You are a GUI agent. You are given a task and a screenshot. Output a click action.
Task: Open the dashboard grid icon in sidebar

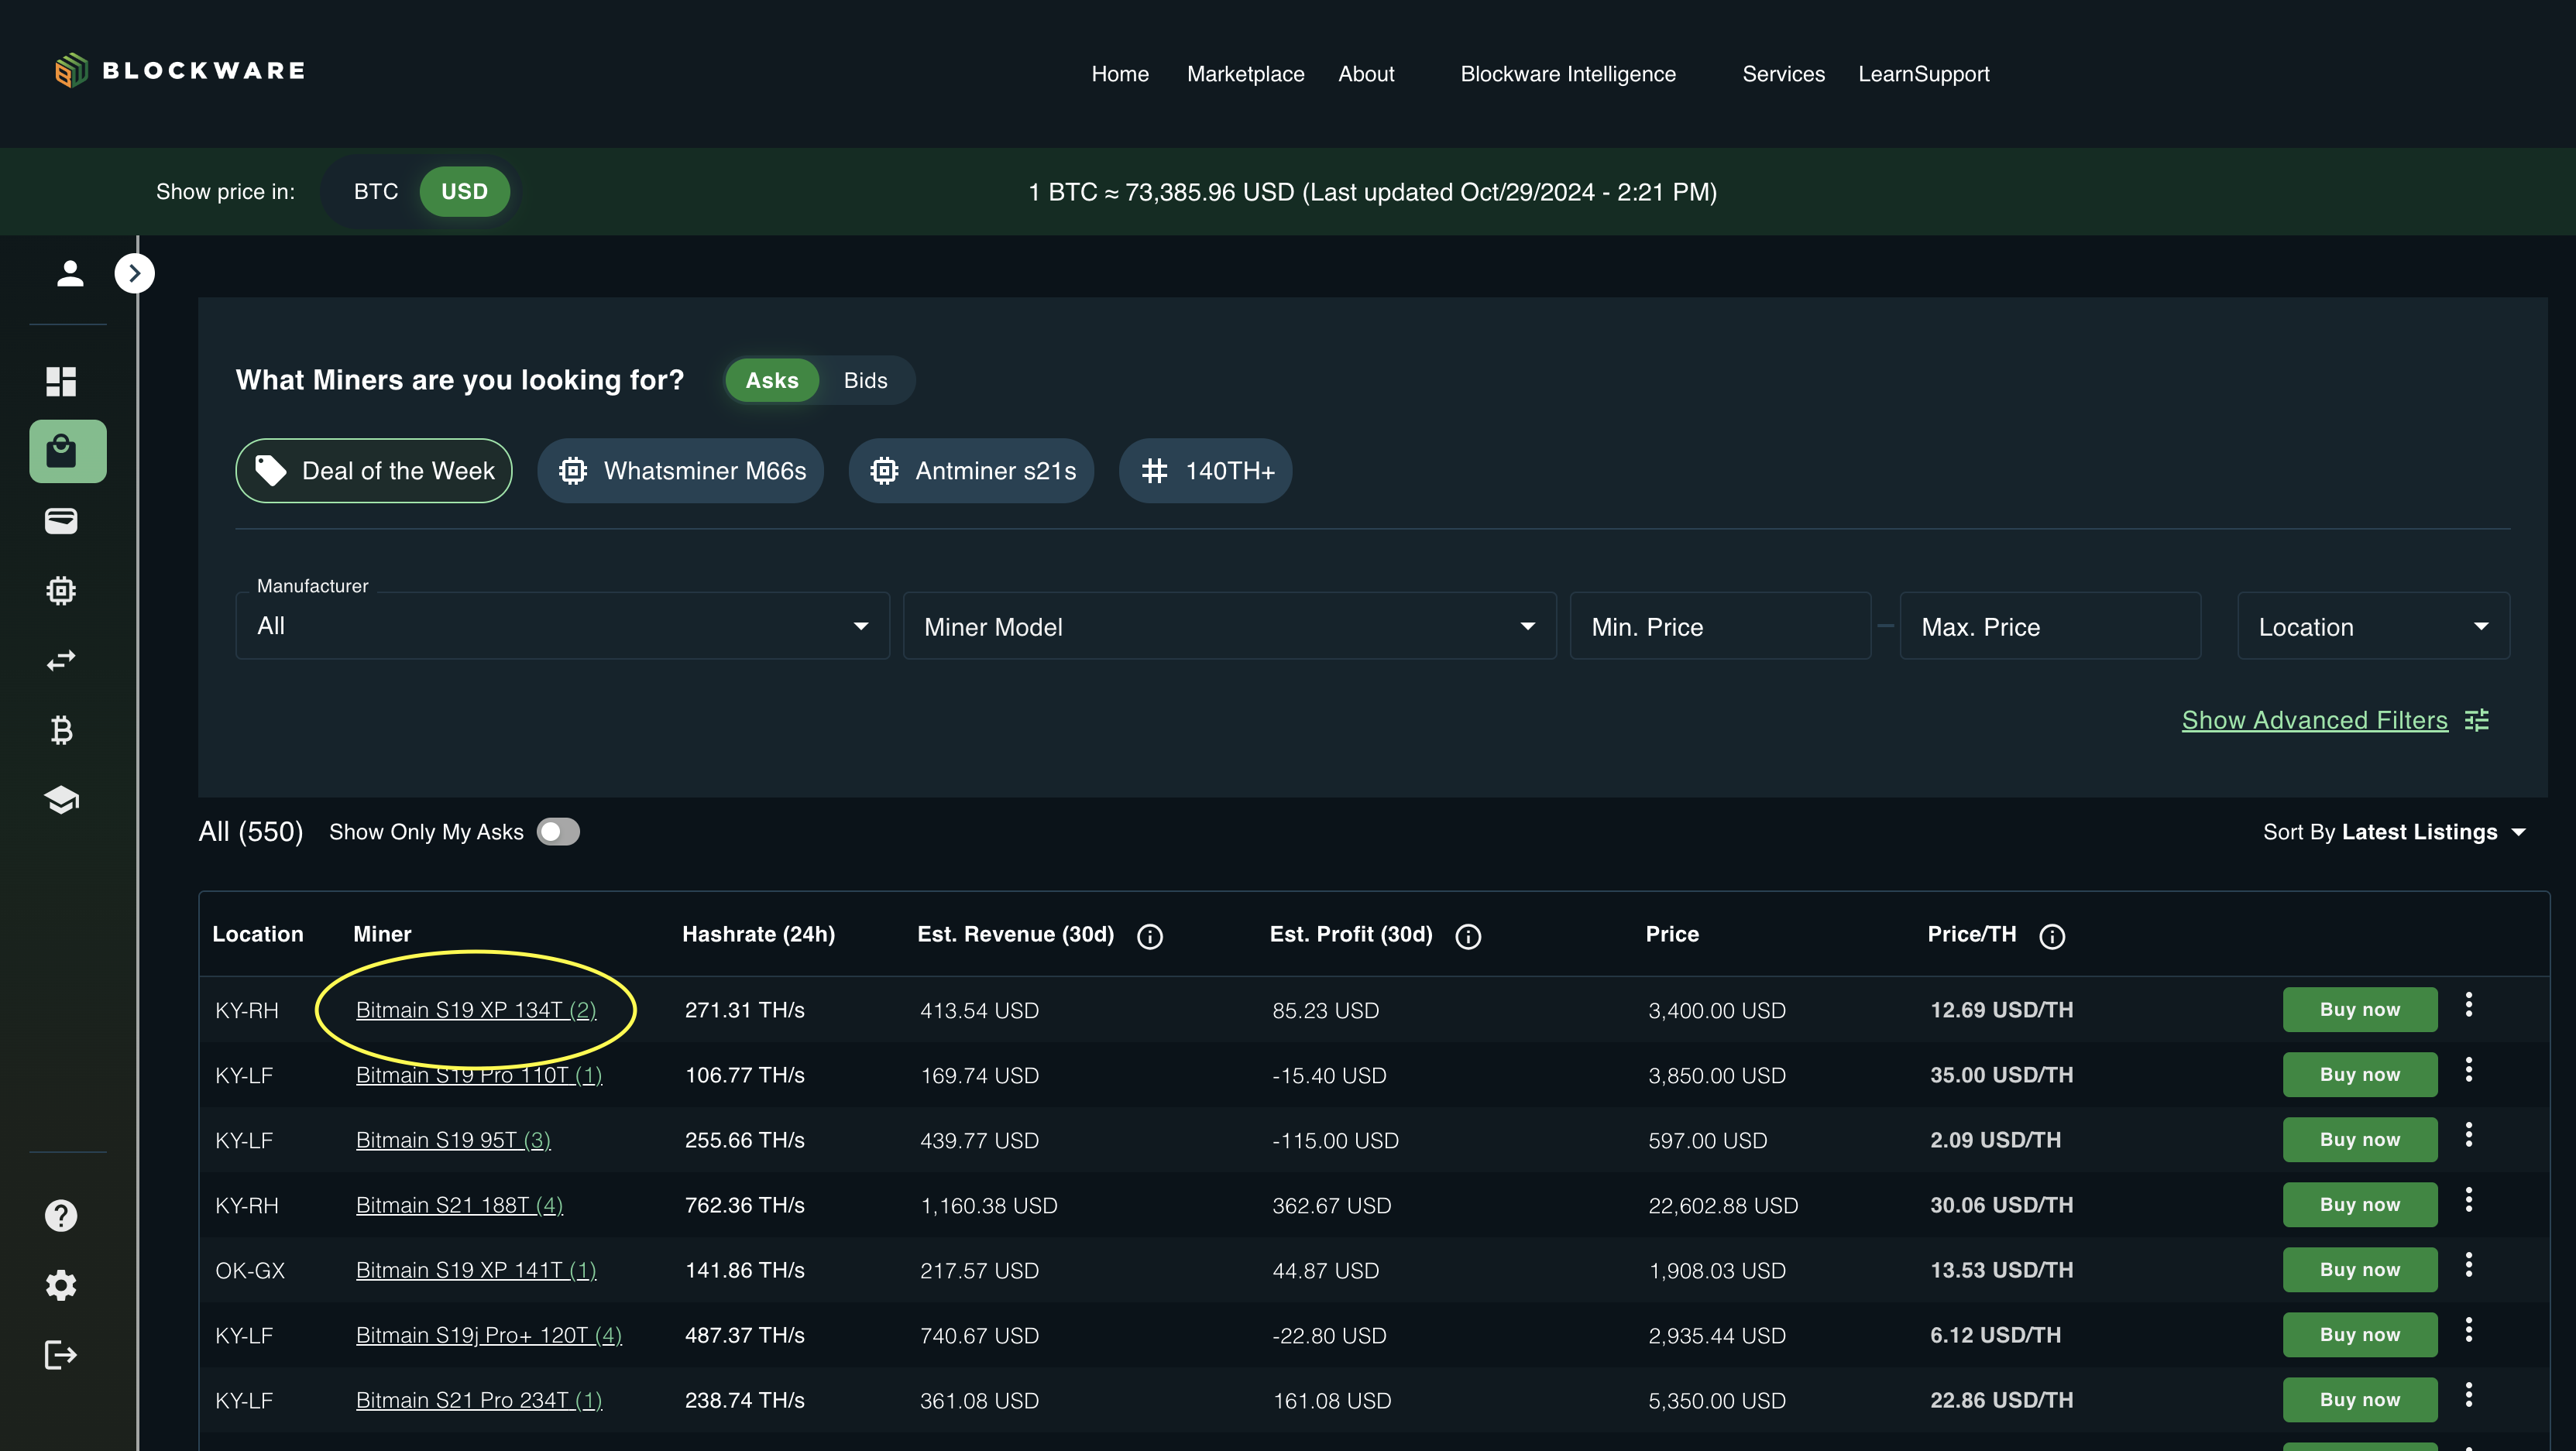61,381
